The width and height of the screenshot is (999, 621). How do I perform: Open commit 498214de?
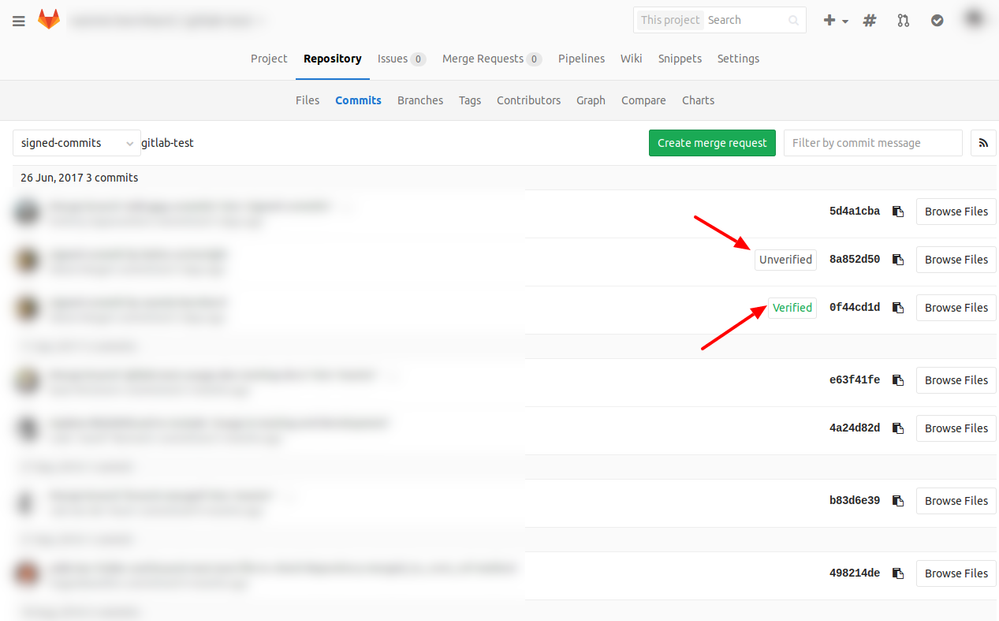854,573
